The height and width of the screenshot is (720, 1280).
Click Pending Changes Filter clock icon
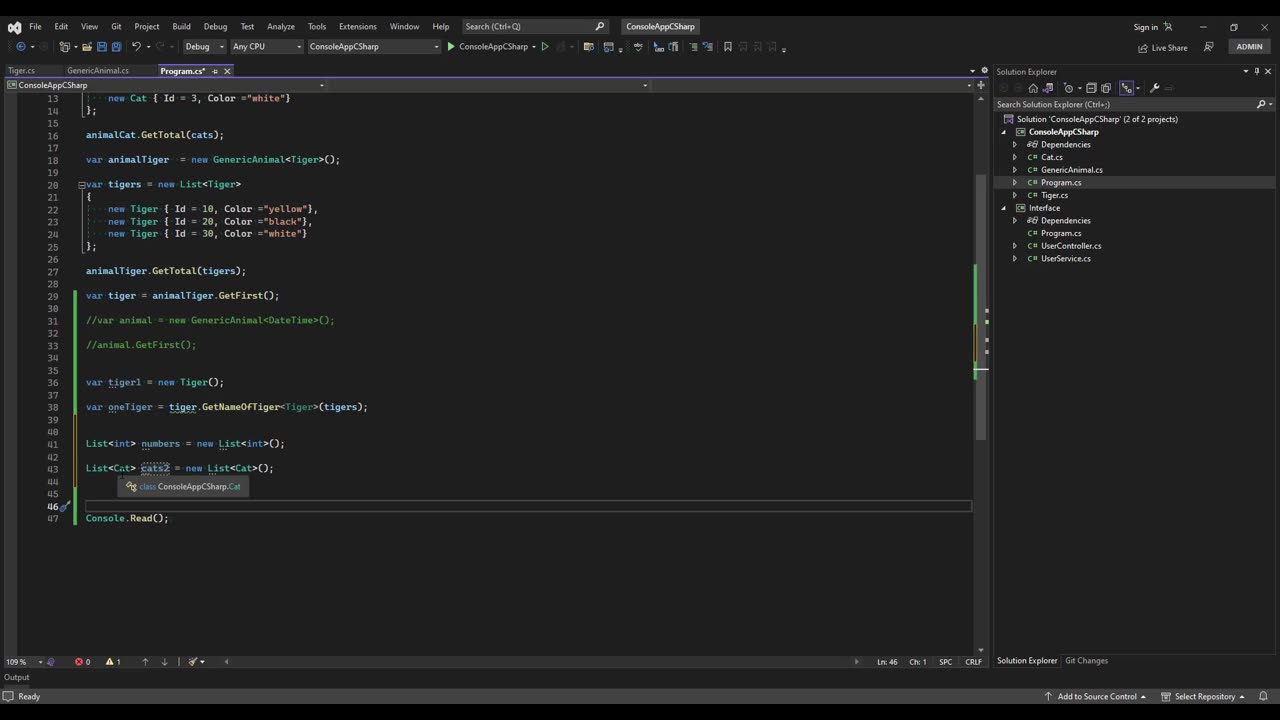pyautogui.click(x=1068, y=88)
